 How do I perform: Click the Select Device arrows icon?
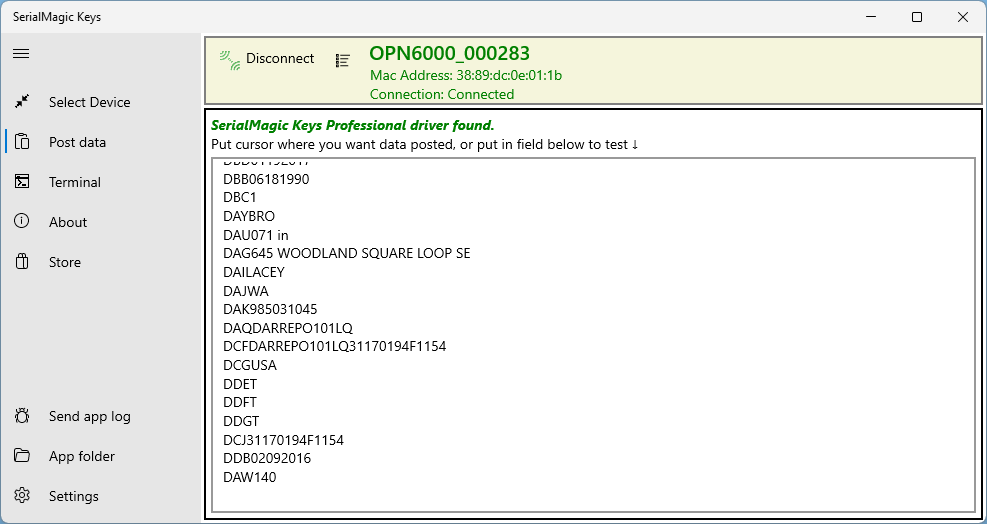point(22,101)
